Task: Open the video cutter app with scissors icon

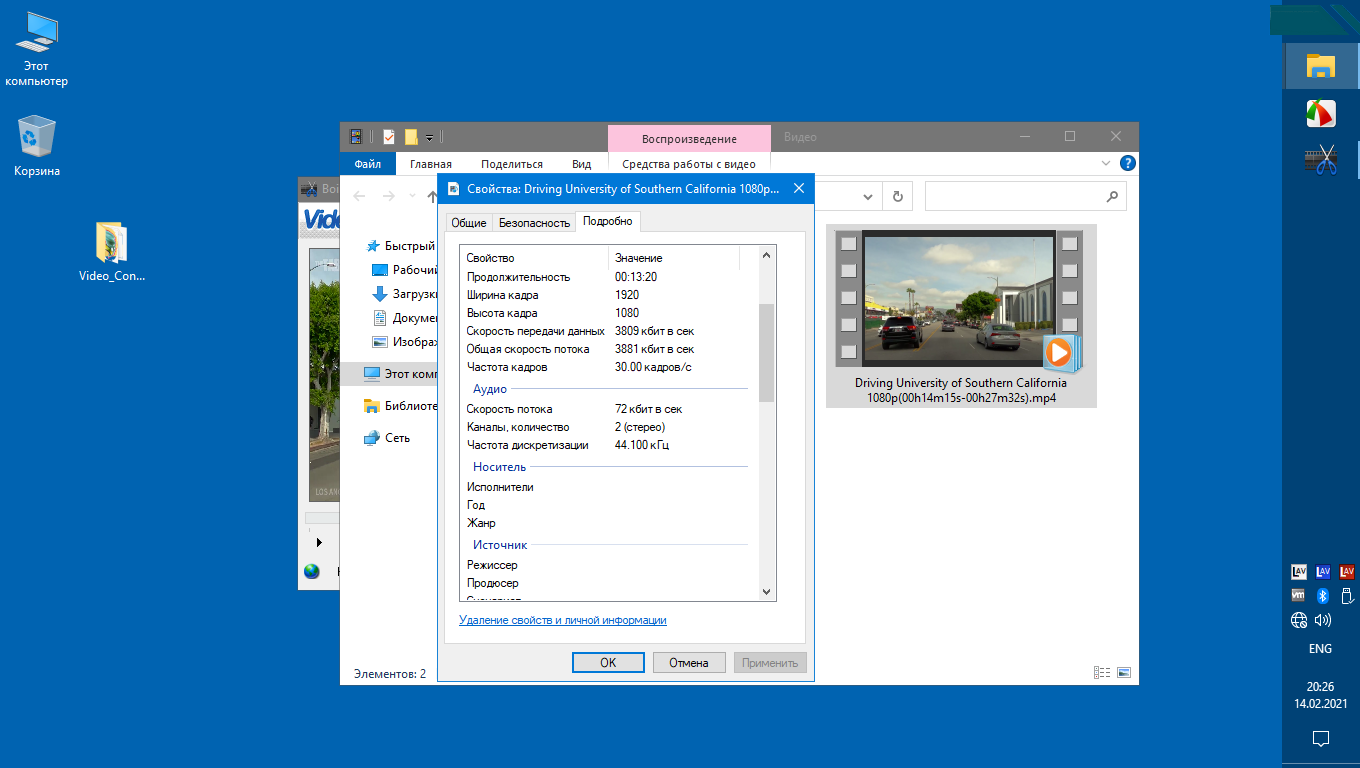Action: click(1321, 160)
